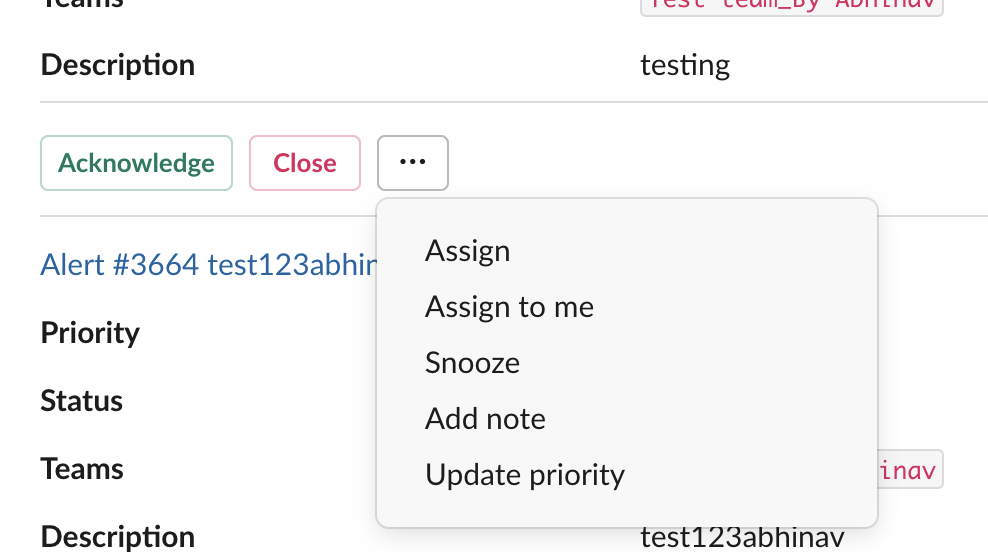The height and width of the screenshot is (552, 988).
Task: Click the Status field label
Action: [x=81, y=401]
